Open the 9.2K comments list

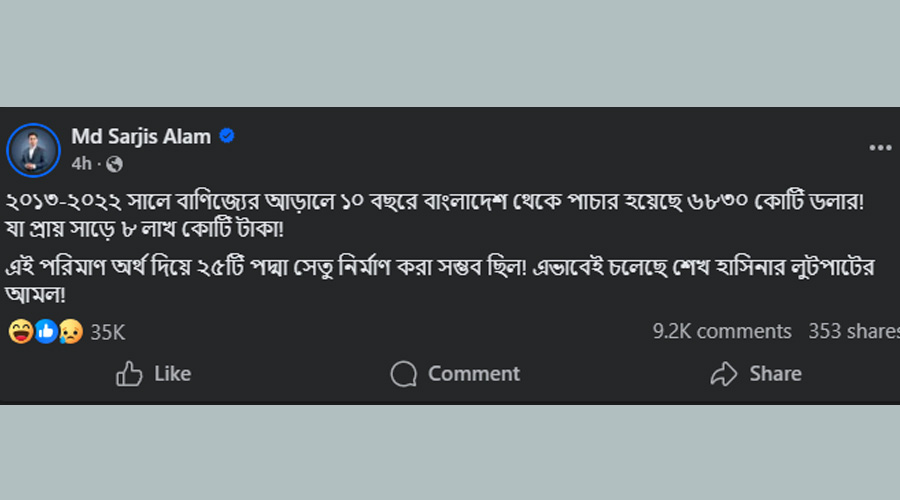click(x=721, y=331)
